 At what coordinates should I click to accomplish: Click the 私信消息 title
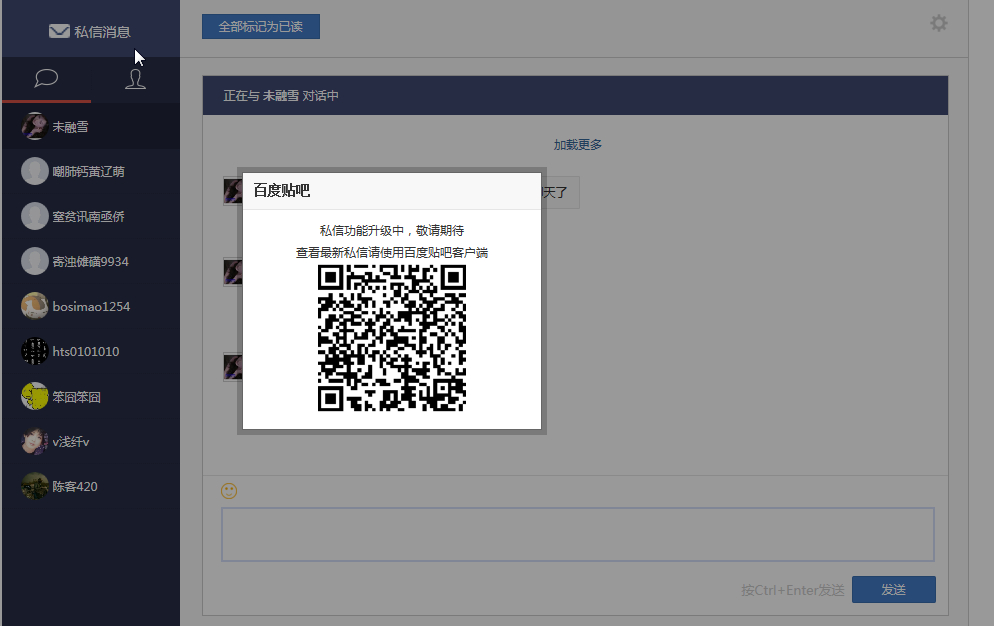click(x=102, y=32)
